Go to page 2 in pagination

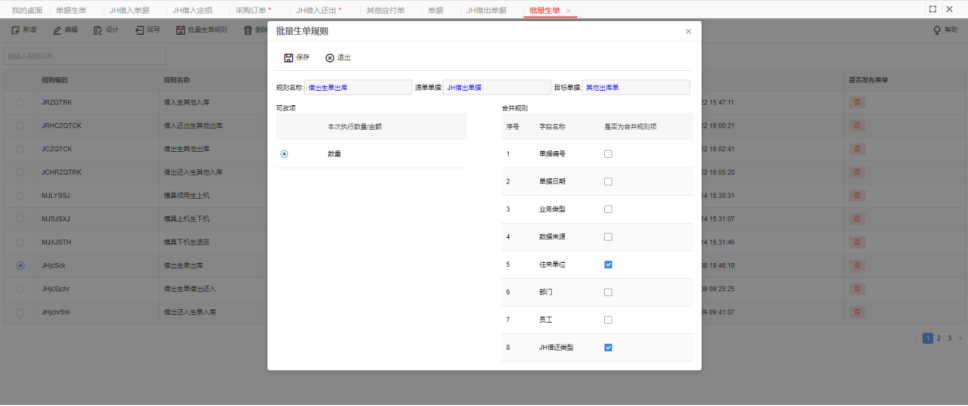click(938, 338)
